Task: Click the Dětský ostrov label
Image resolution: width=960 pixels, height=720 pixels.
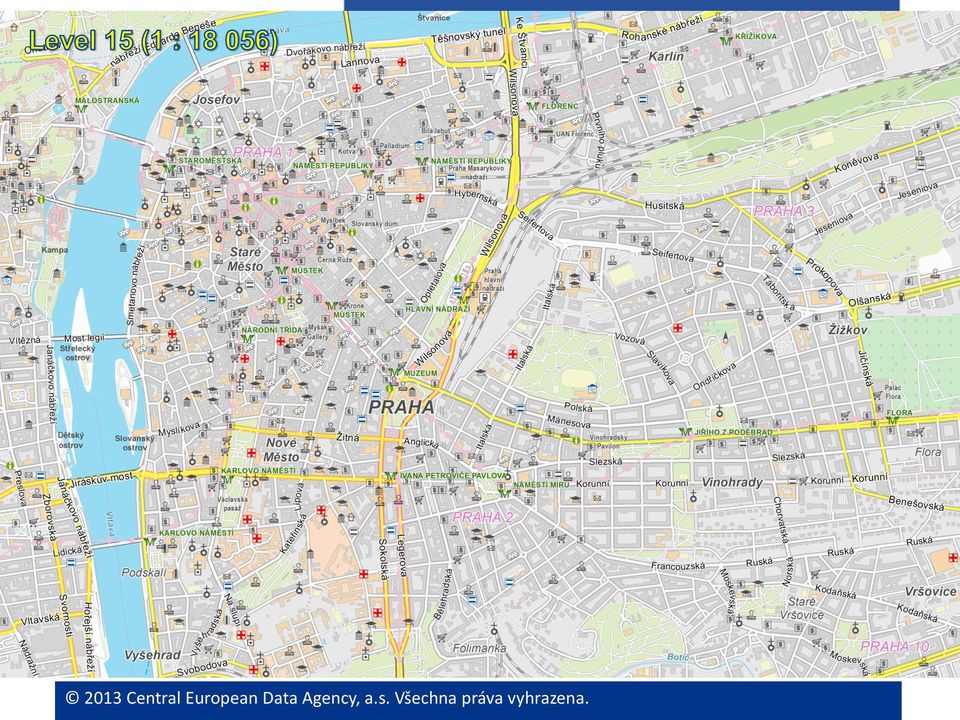Action: pos(71,440)
